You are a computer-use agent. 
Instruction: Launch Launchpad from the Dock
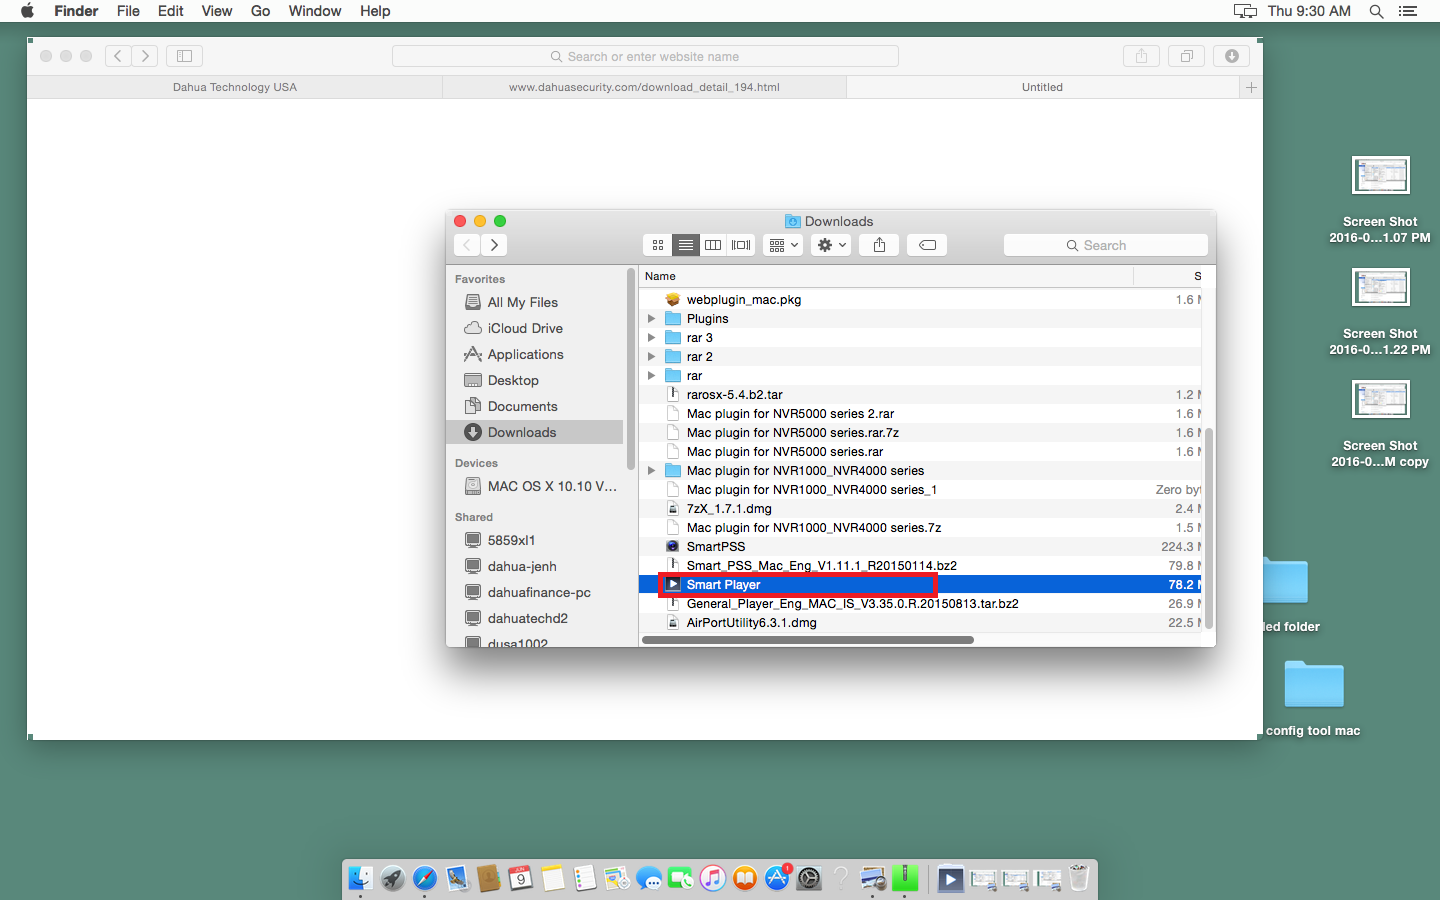[x=393, y=878]
